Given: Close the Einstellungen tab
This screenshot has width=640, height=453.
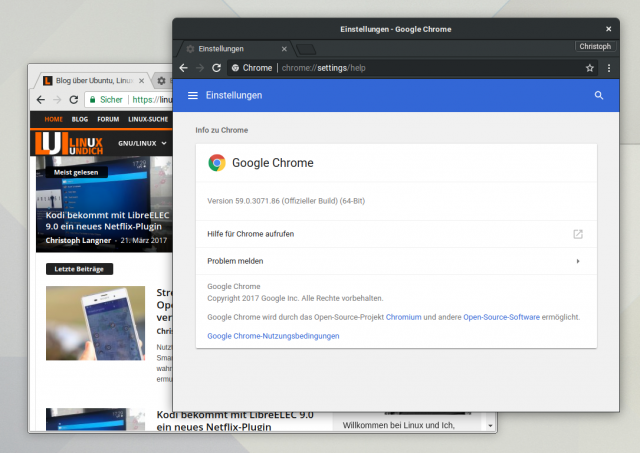Looking at the screenshot, I should click(284, 49).
